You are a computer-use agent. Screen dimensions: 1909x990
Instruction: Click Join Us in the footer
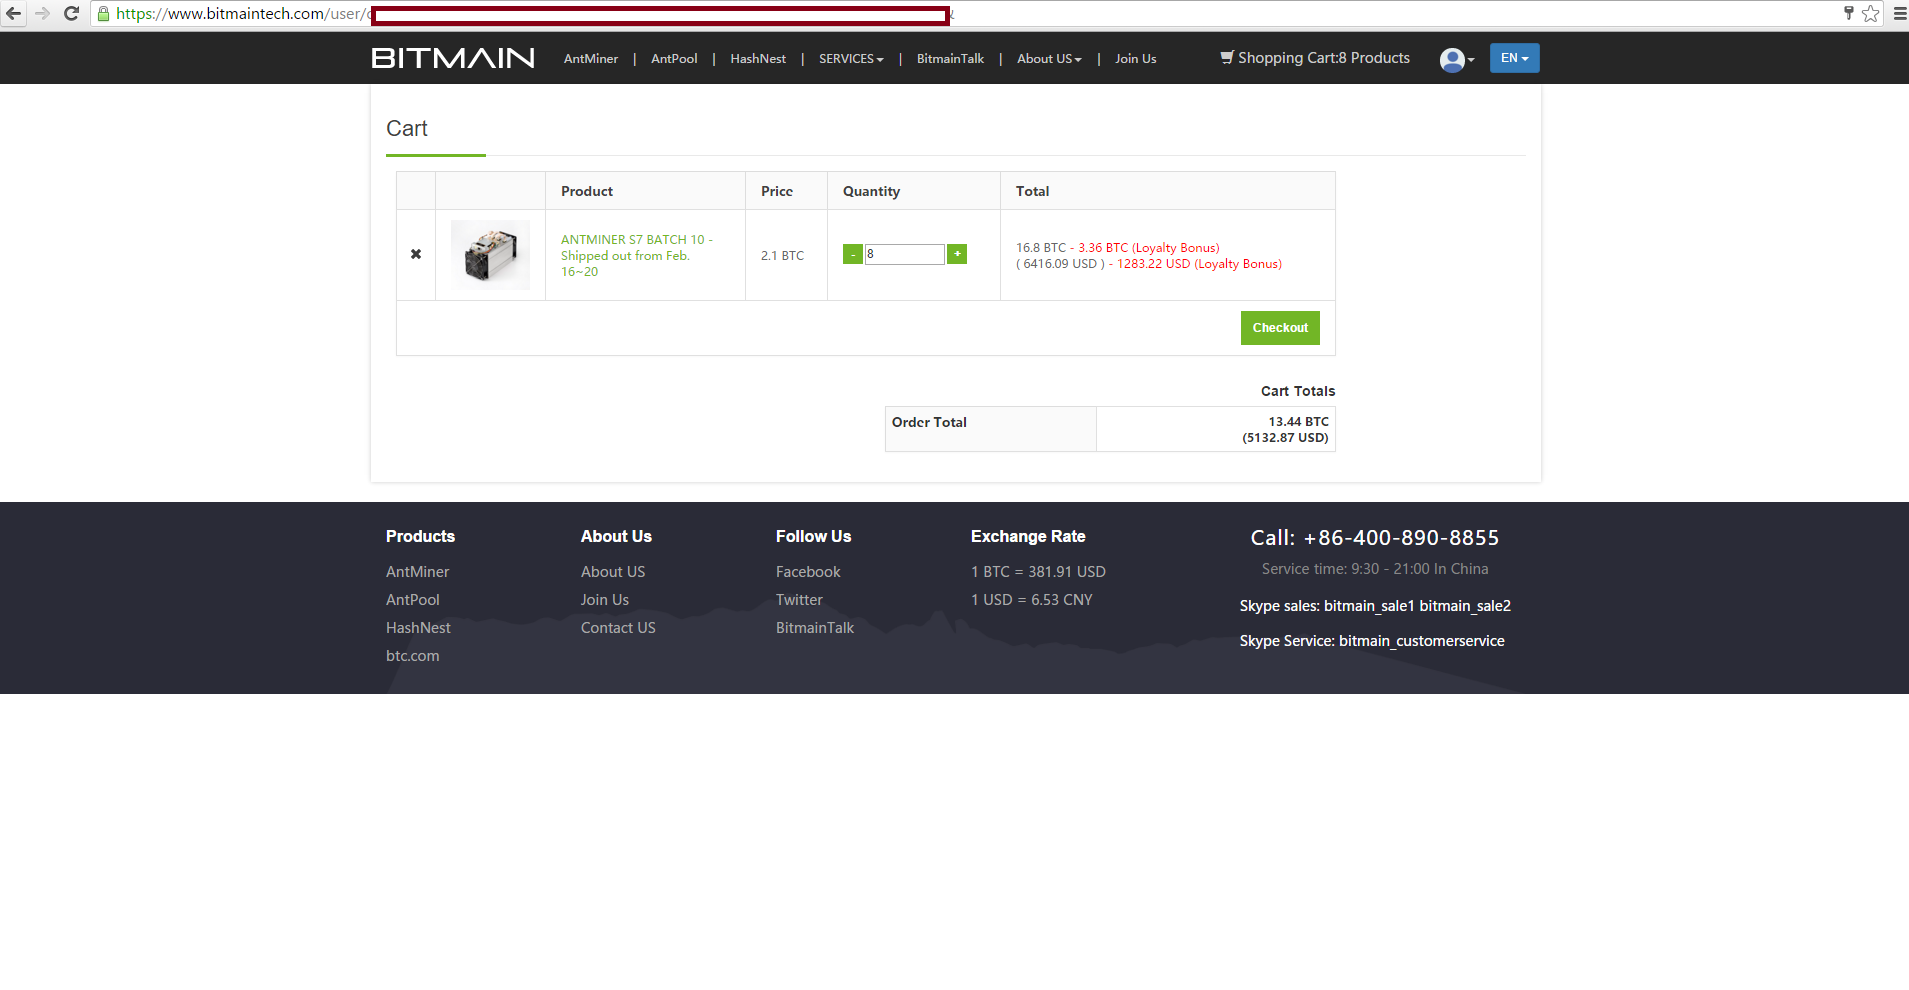[x=605, y=600]
